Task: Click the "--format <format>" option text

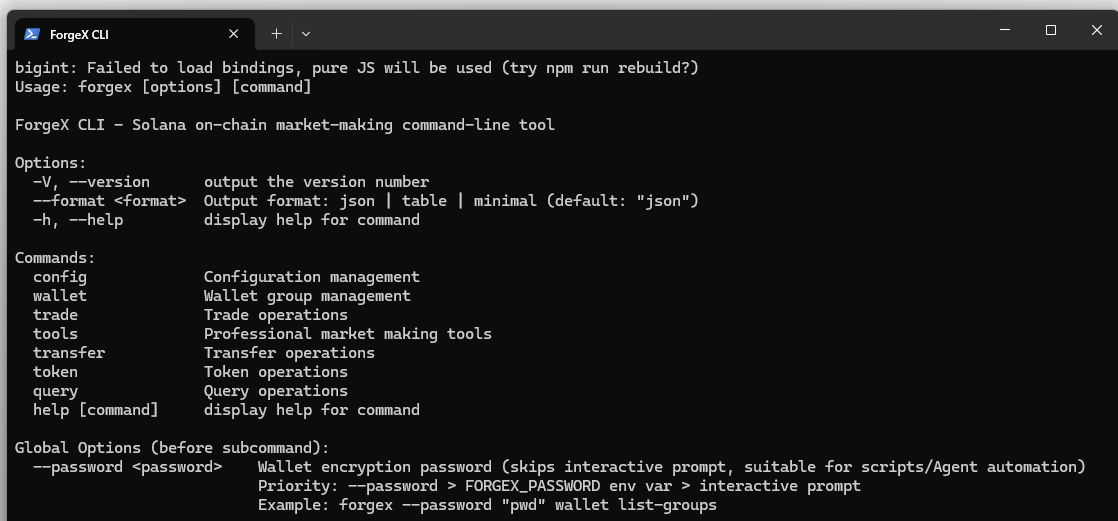Action: 109,201
